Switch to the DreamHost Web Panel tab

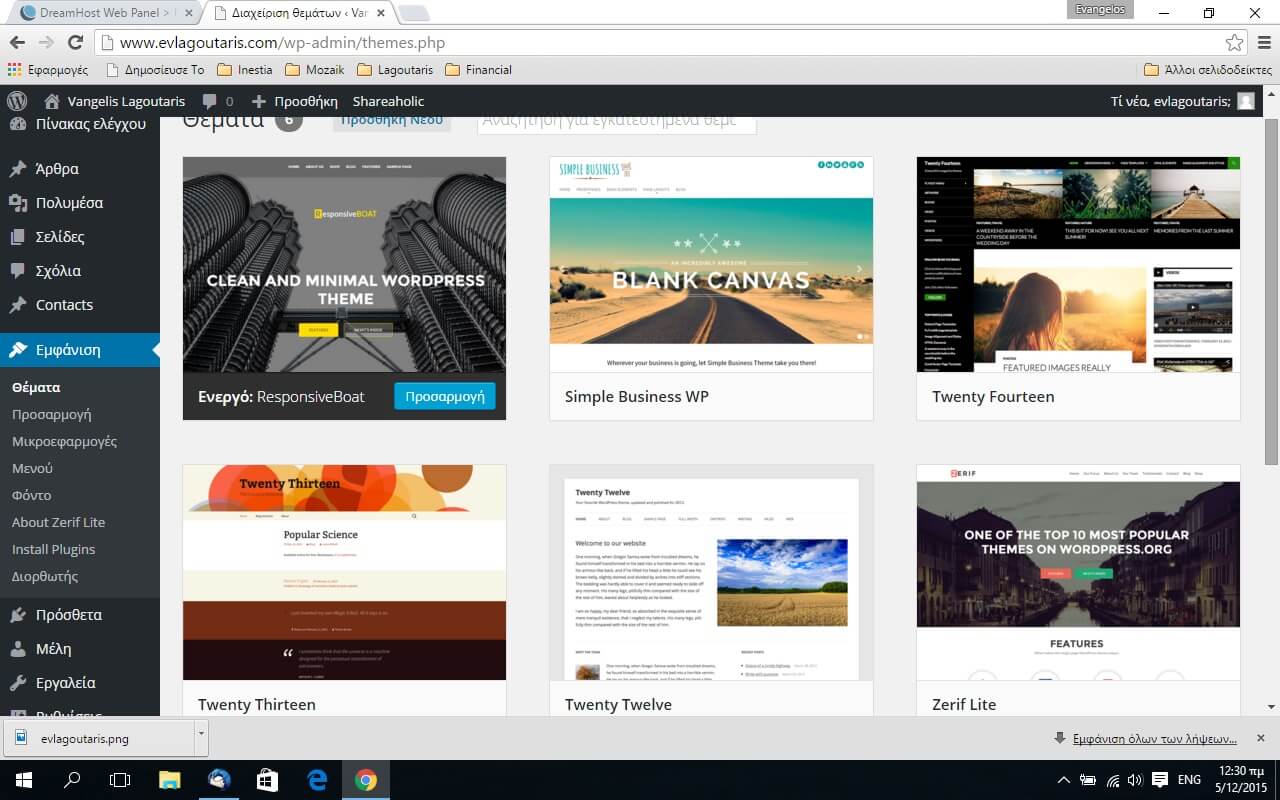(x=105, y=13)
